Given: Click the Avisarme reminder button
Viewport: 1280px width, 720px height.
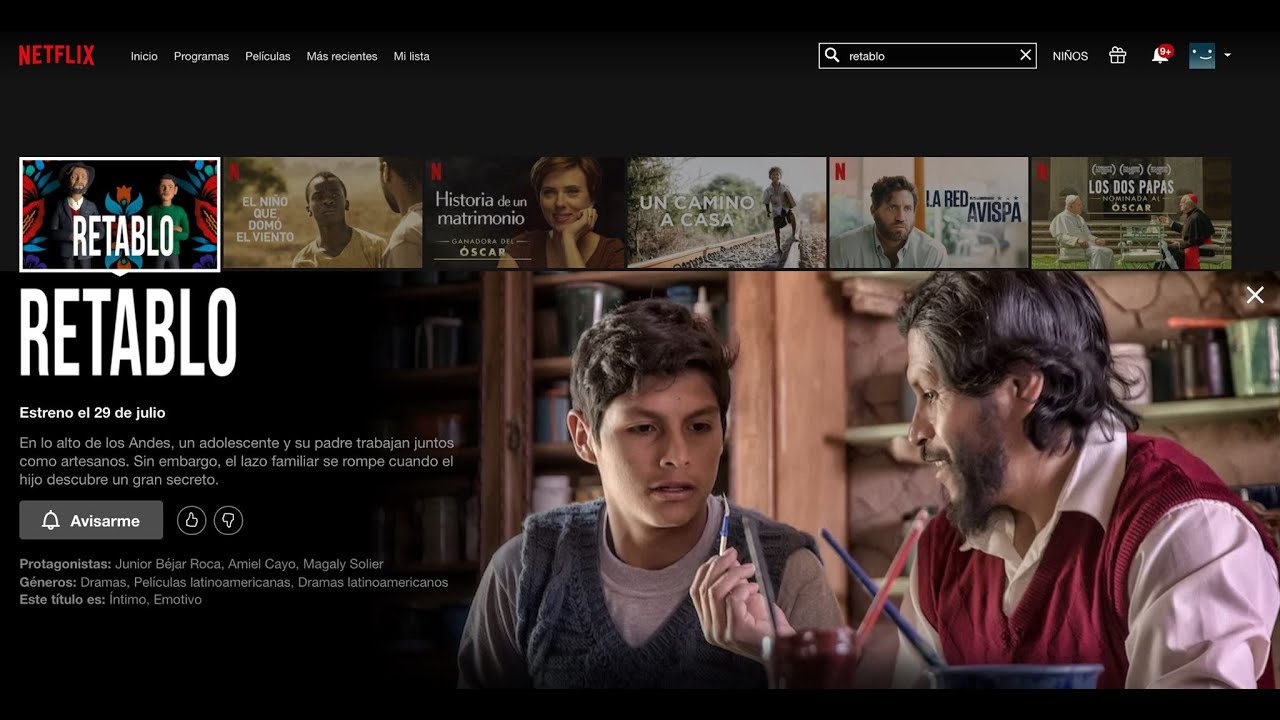Looking at the screenshot, I should pos(91,520).
